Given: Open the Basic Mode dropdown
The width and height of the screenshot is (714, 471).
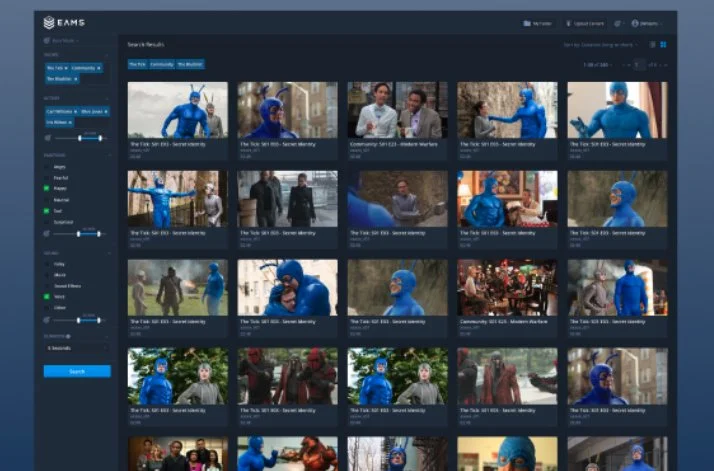Looking at the screenshot, I should [x=66, y=41].
